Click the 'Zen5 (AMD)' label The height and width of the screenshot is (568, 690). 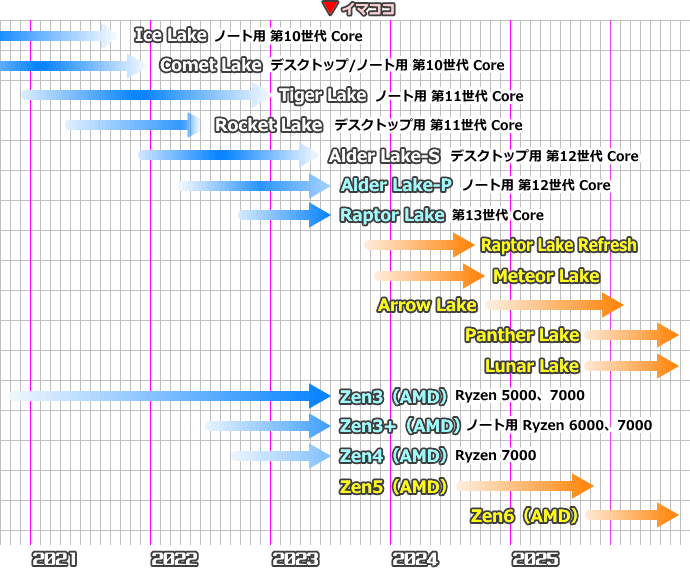click(393, 487)
